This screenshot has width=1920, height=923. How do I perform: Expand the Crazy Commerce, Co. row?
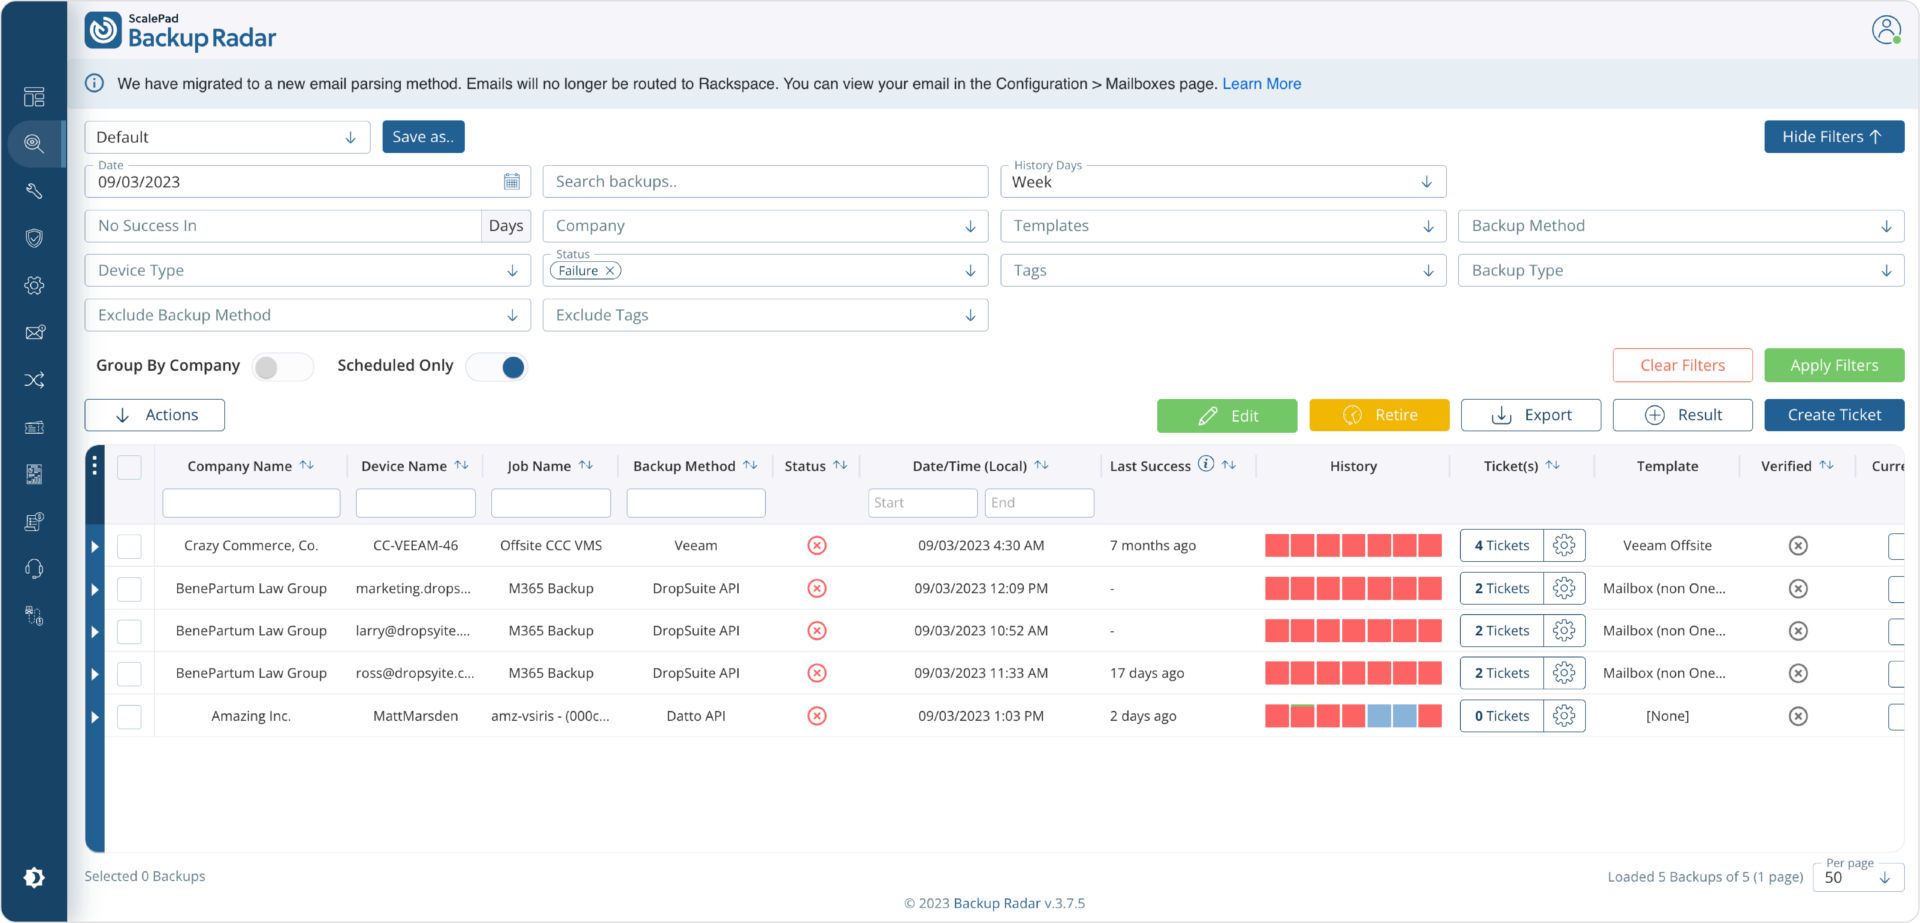(95, 546)
